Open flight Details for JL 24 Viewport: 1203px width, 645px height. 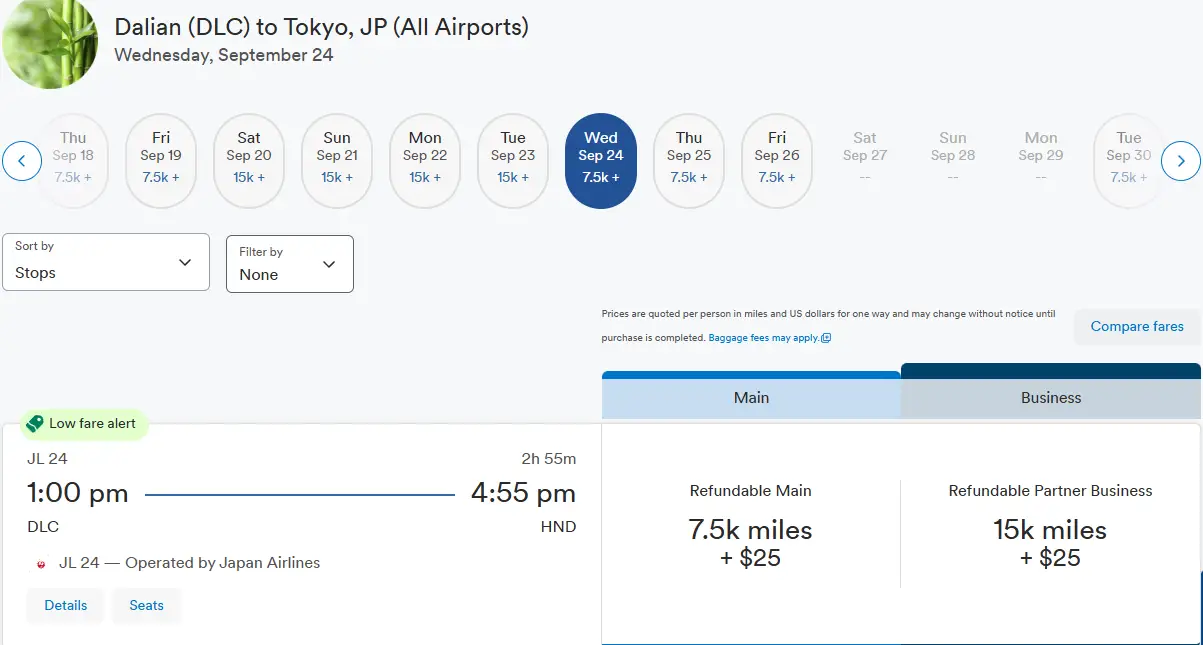(65, 605)
